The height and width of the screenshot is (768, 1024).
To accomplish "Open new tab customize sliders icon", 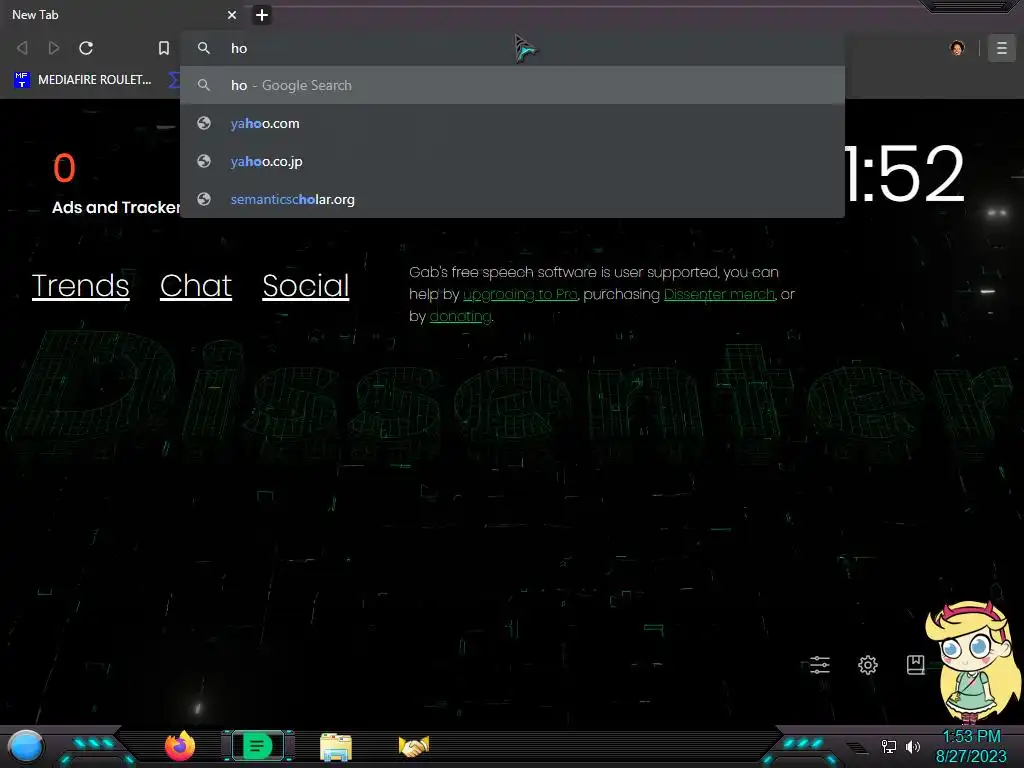I will click(820, 665).
